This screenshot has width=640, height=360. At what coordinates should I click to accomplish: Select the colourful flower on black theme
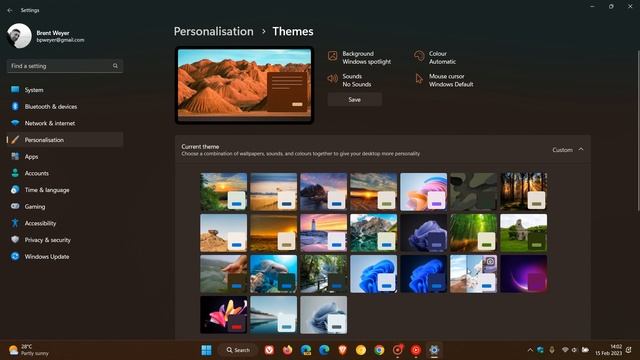[x=224, y=315]
